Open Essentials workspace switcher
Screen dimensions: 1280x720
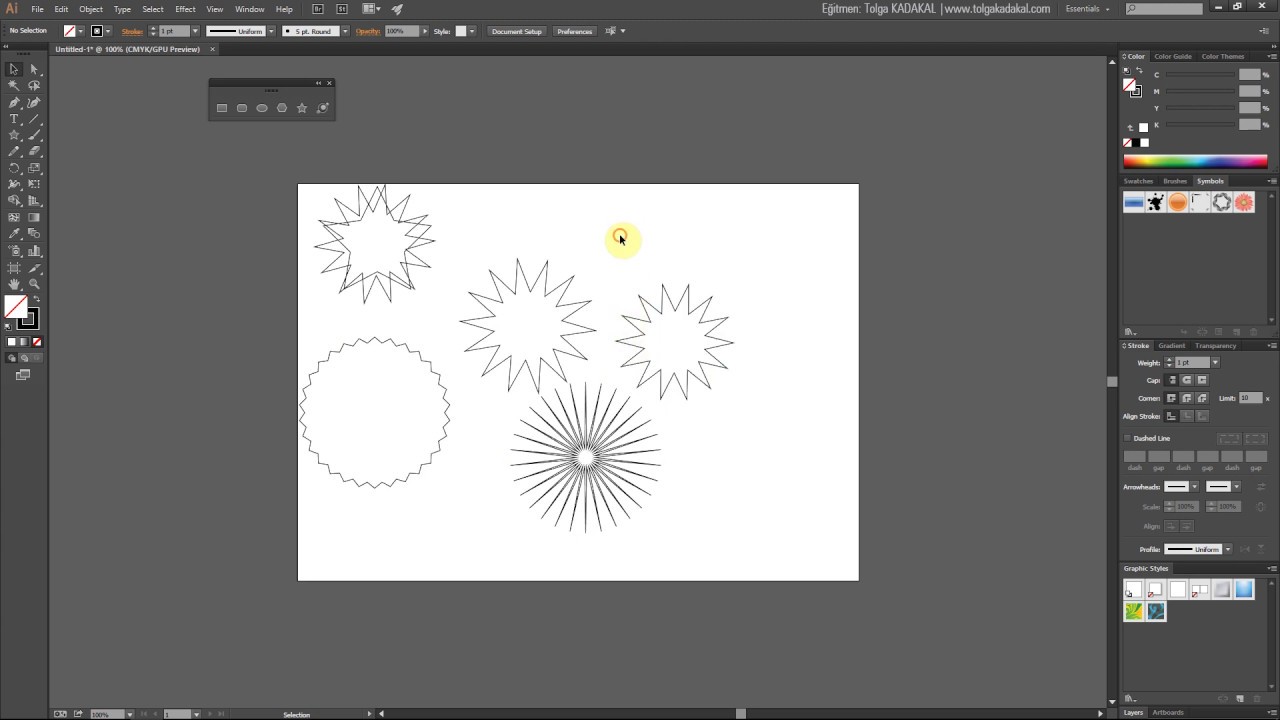[1088, 9]
